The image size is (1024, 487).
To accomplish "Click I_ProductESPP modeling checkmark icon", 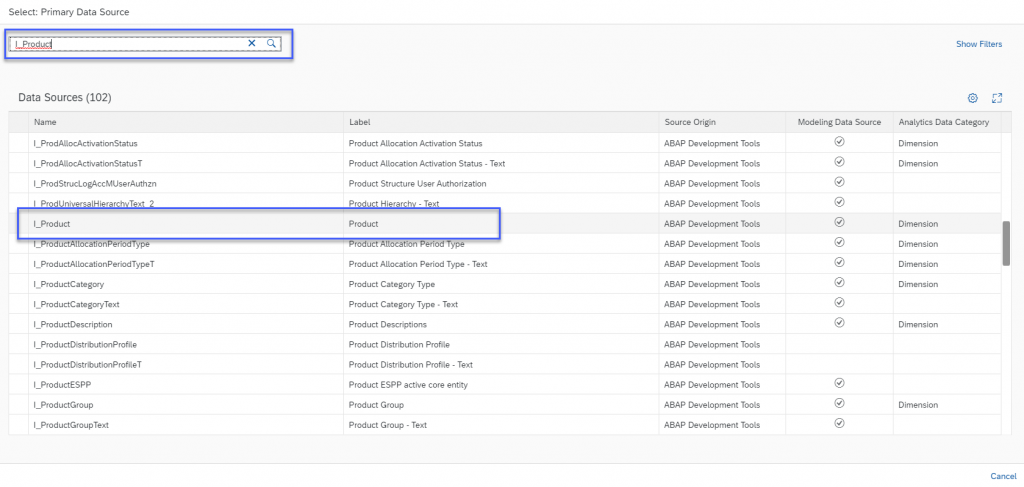I will click(840, 383).
